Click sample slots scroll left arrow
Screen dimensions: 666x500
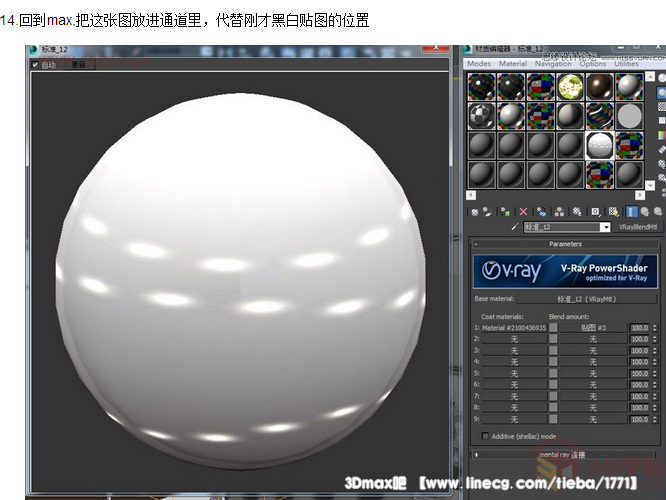(x=471, y=195)
